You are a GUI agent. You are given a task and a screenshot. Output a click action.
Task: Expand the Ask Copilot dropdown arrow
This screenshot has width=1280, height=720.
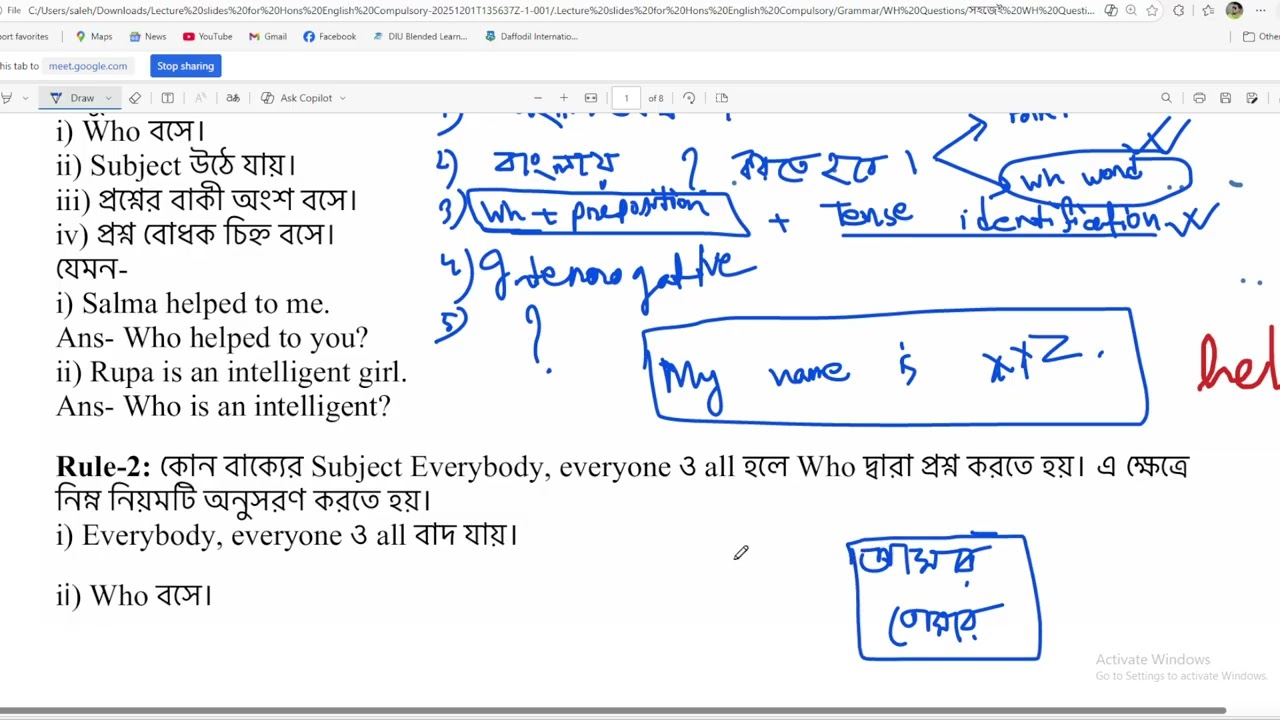pos(342,98)
